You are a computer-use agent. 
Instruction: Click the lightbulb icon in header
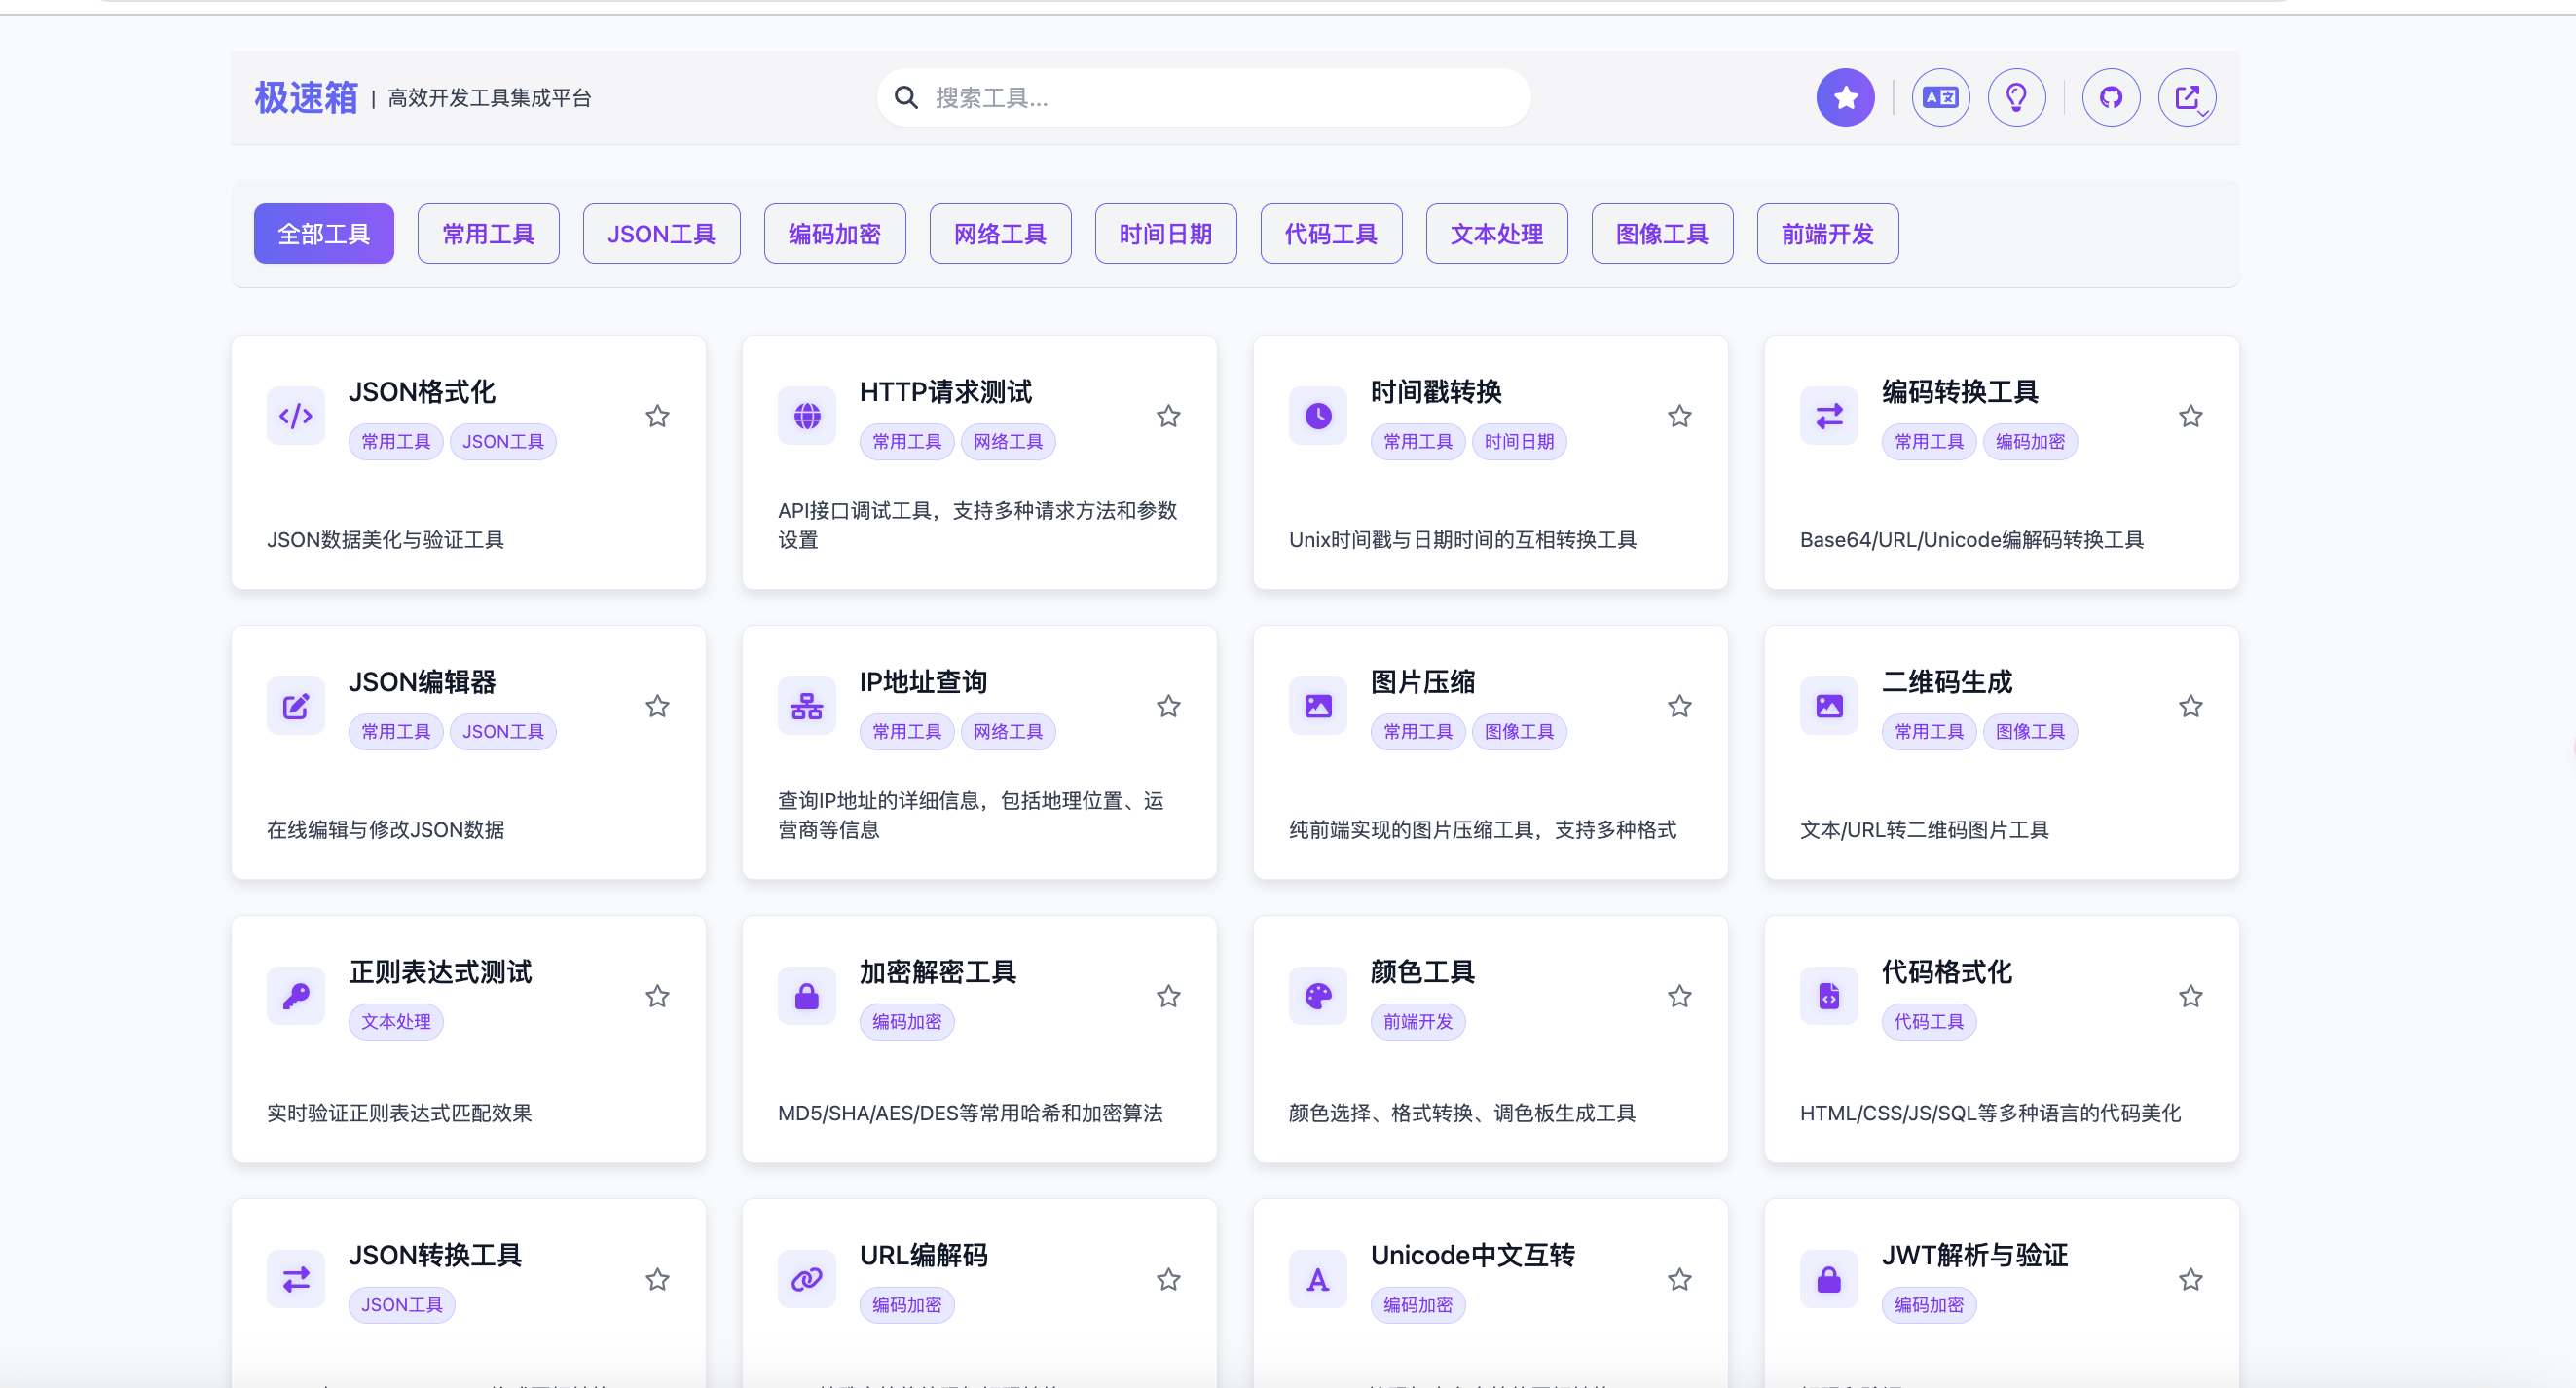click(2016, 97)
